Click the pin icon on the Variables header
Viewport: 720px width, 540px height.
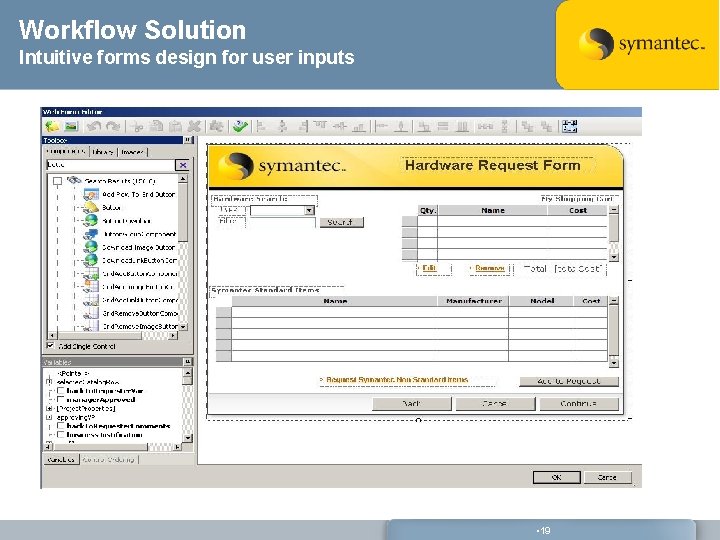click(x=187, y=362)
